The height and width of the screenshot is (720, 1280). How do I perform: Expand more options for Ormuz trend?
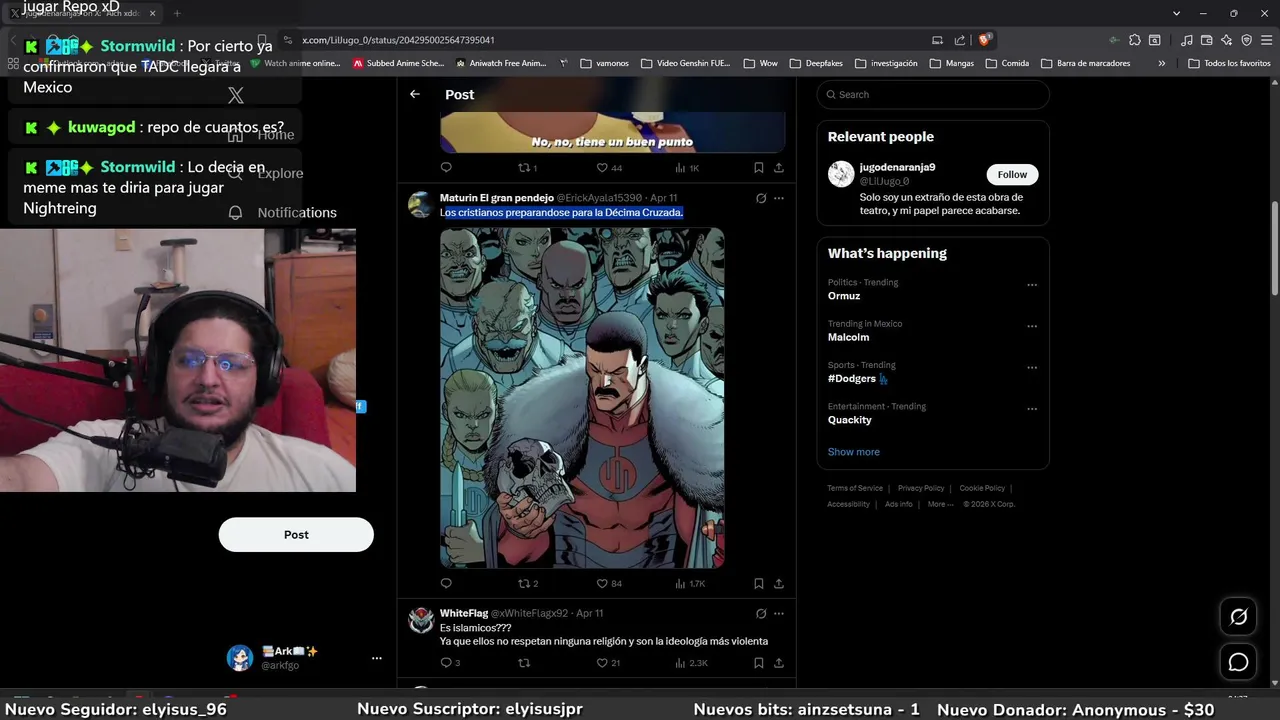(1032, 285)
